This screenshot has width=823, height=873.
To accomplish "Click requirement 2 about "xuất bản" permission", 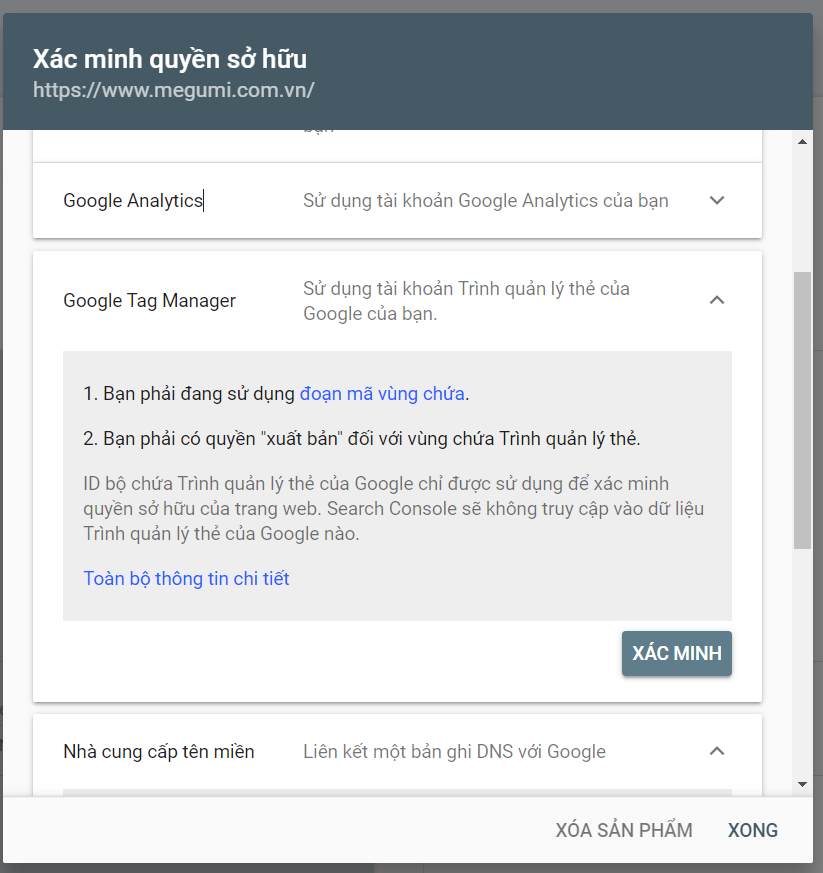I will (x=362, y=439).
